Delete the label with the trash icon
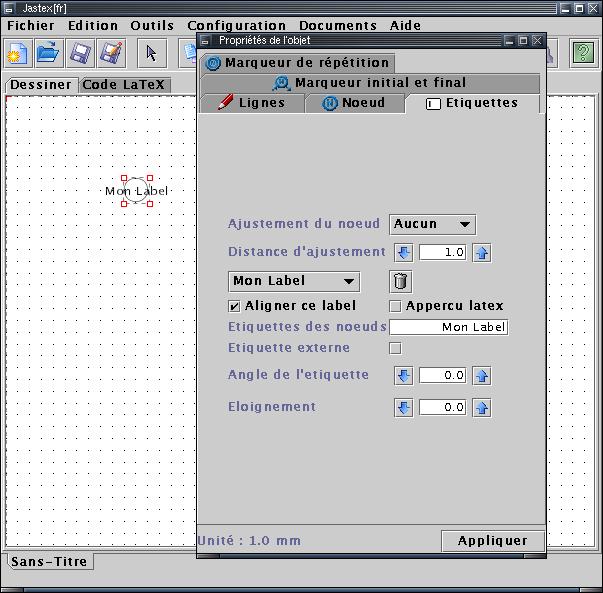603x593 pixels. click(400, 282)
